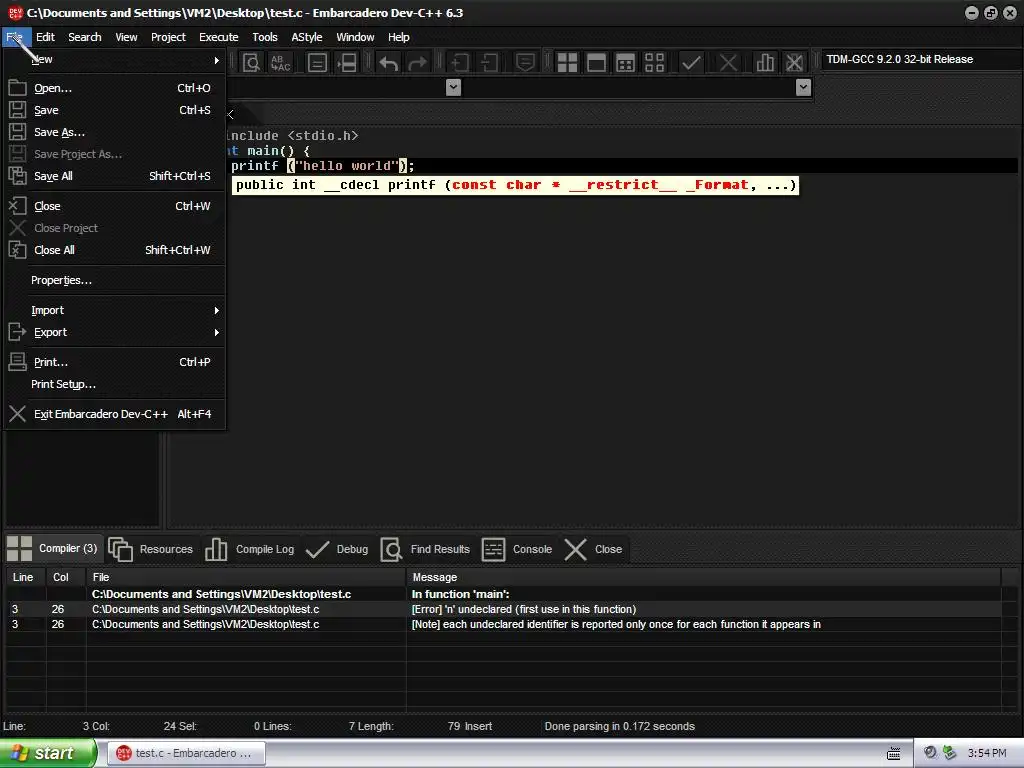Open the Search menu
This screenshot has width=1024, height=768.
85,37
